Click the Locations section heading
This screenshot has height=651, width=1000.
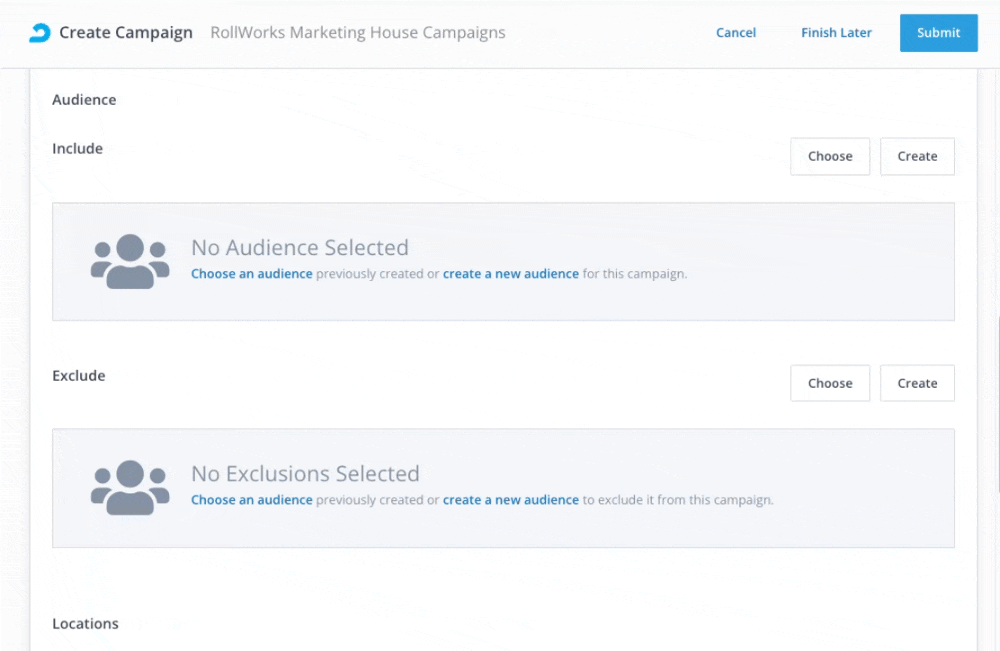coord(85,624)
